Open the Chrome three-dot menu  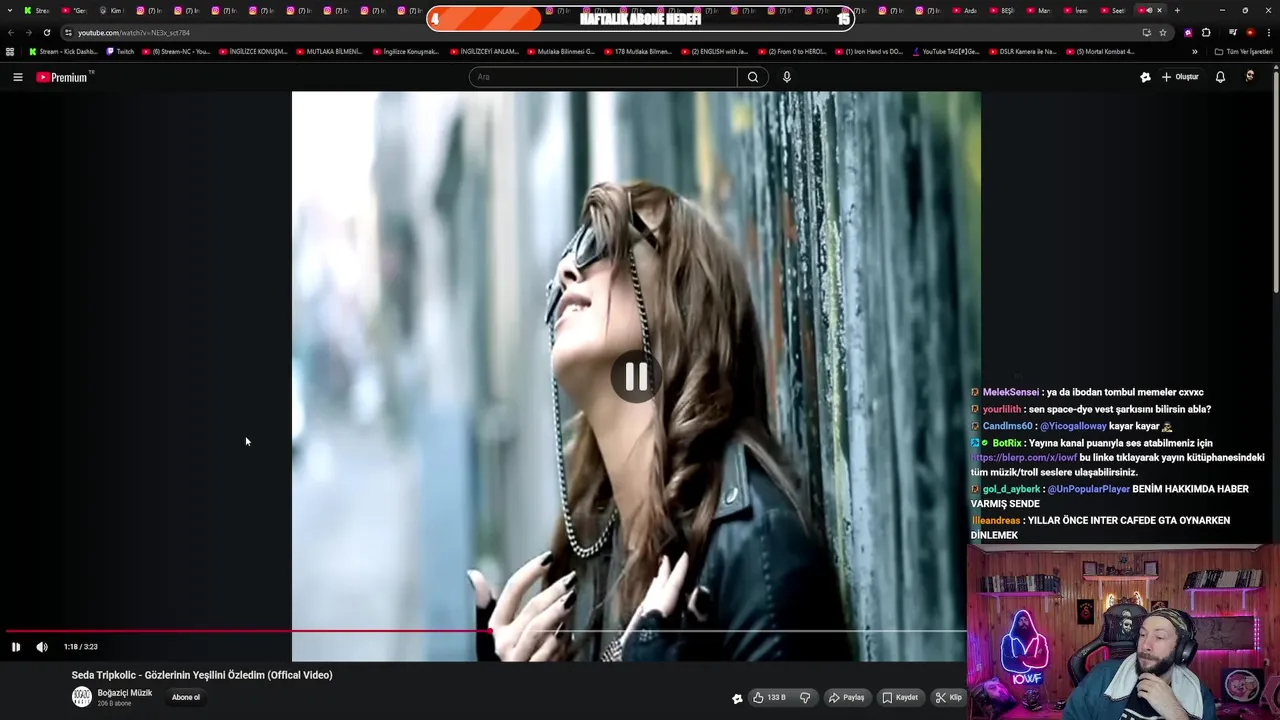click(1268, 32)
